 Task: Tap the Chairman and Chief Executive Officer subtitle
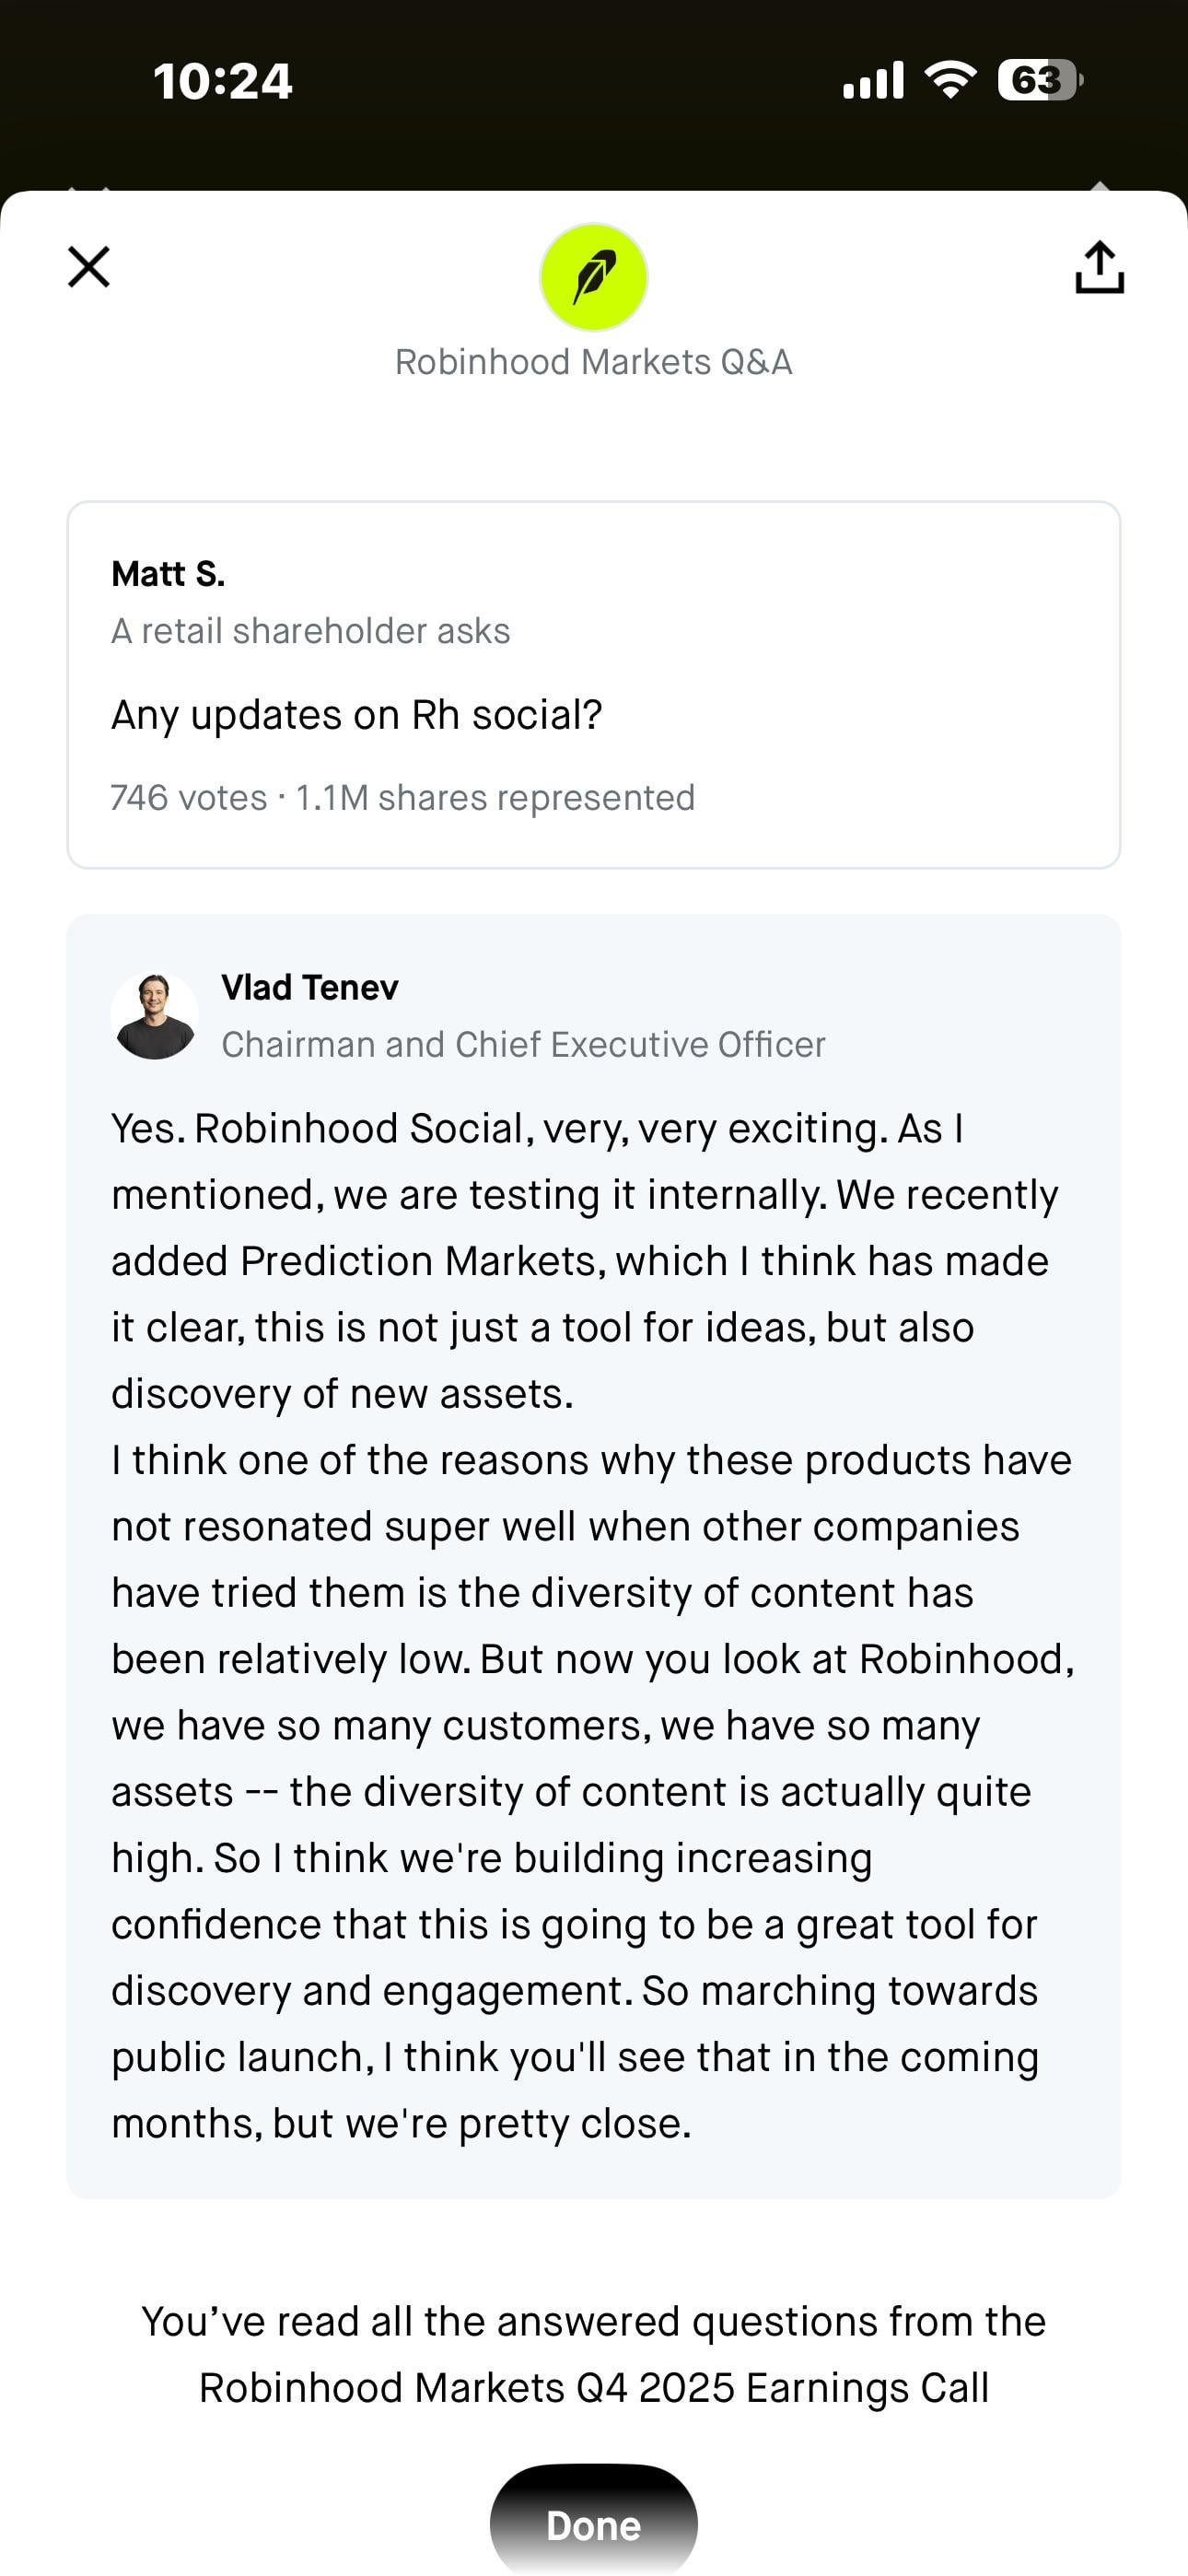(x=523, y=1044)
